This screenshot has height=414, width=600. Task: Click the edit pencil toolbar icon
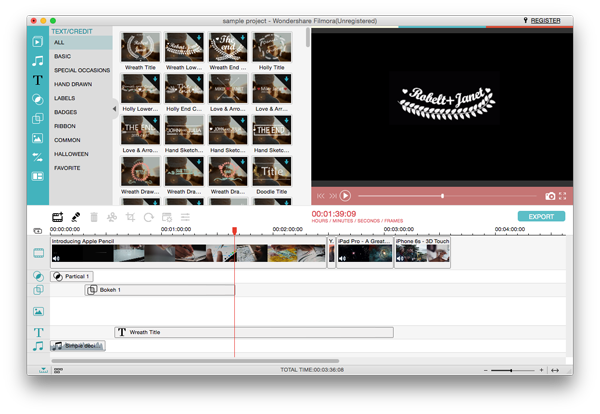point(76,217)
